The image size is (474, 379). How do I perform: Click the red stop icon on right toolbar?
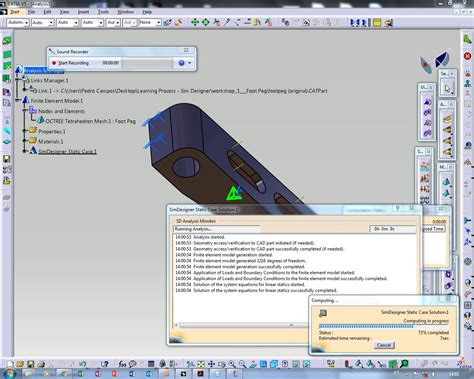pyautogui.click(x=467, y=56)
